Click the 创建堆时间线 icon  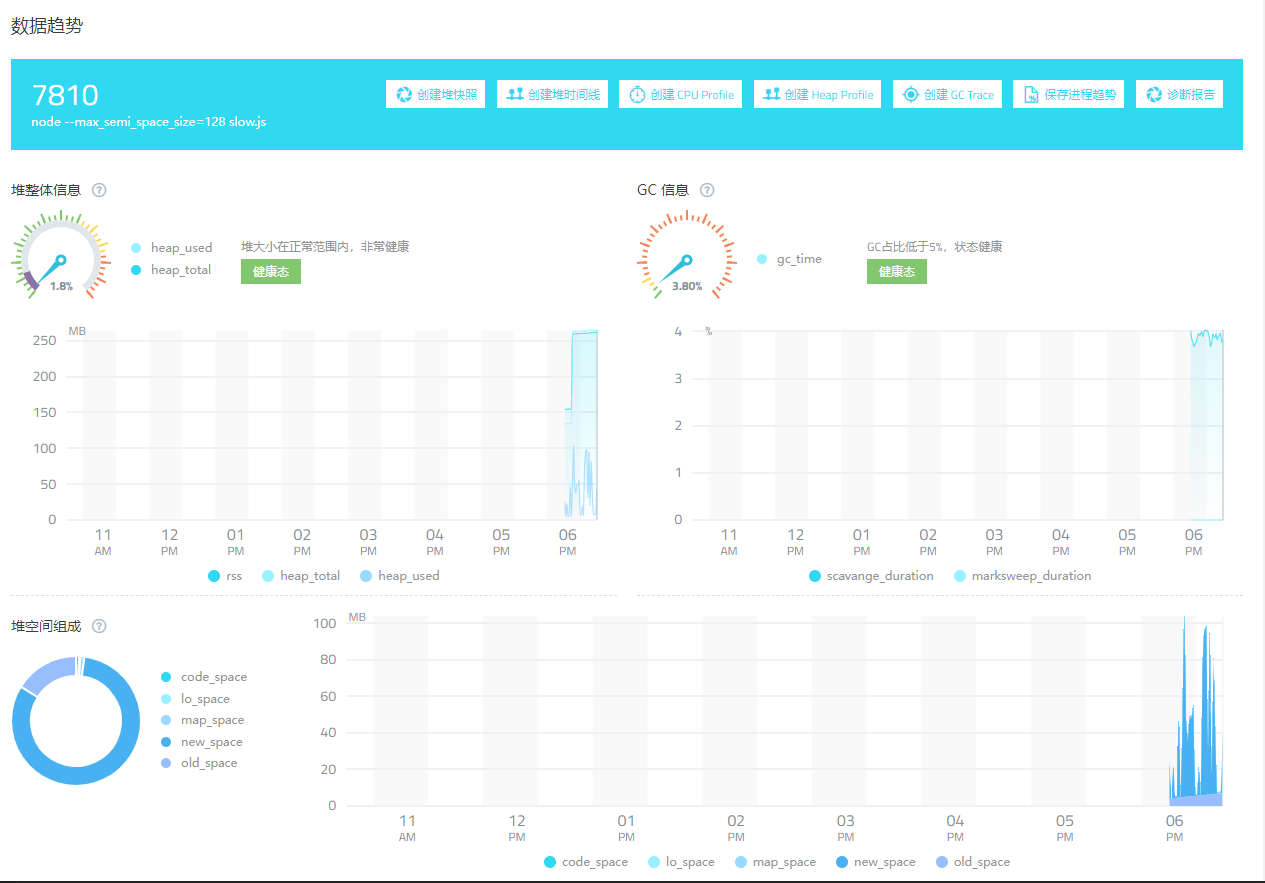pos(515,95)
